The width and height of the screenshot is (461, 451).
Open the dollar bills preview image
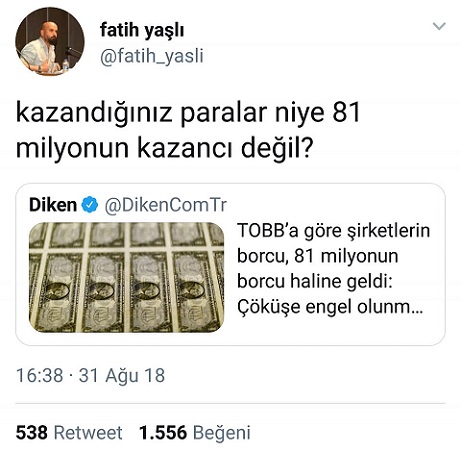point(127,277)
